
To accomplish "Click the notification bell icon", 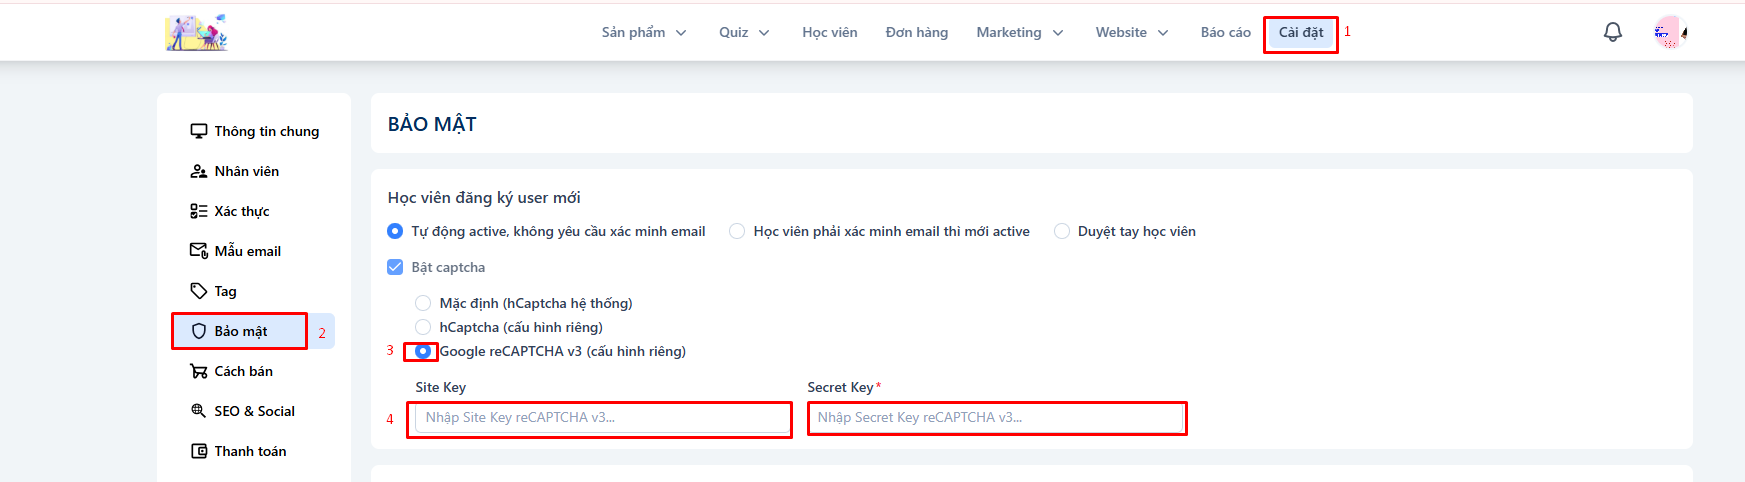I will click(1612, 32).
